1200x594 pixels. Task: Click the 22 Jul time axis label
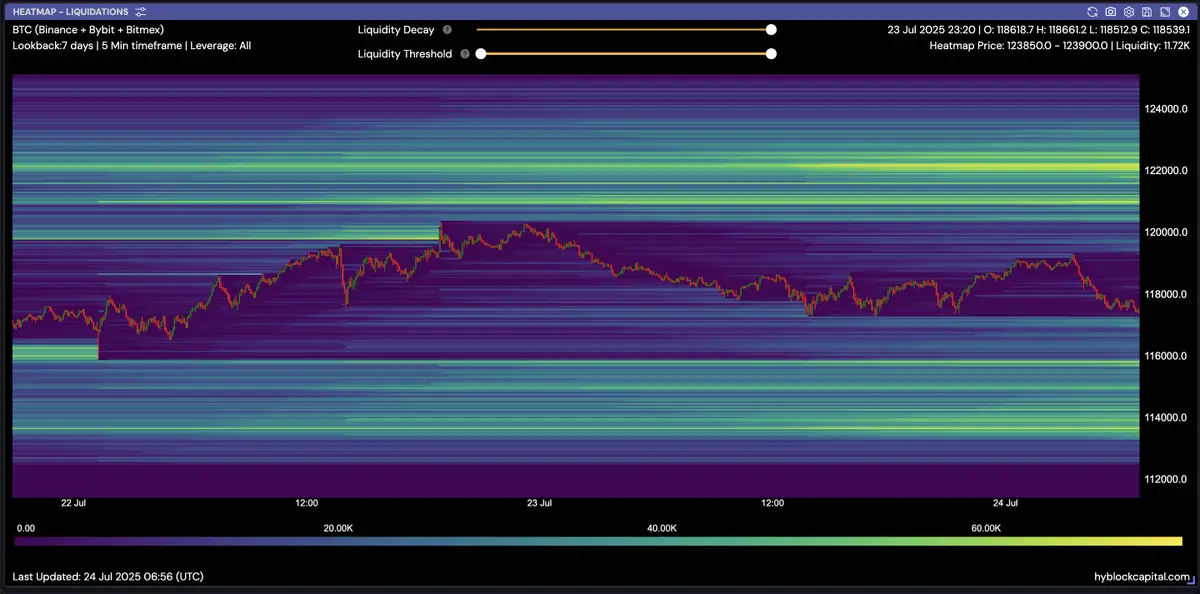click(x=73, y=503)
